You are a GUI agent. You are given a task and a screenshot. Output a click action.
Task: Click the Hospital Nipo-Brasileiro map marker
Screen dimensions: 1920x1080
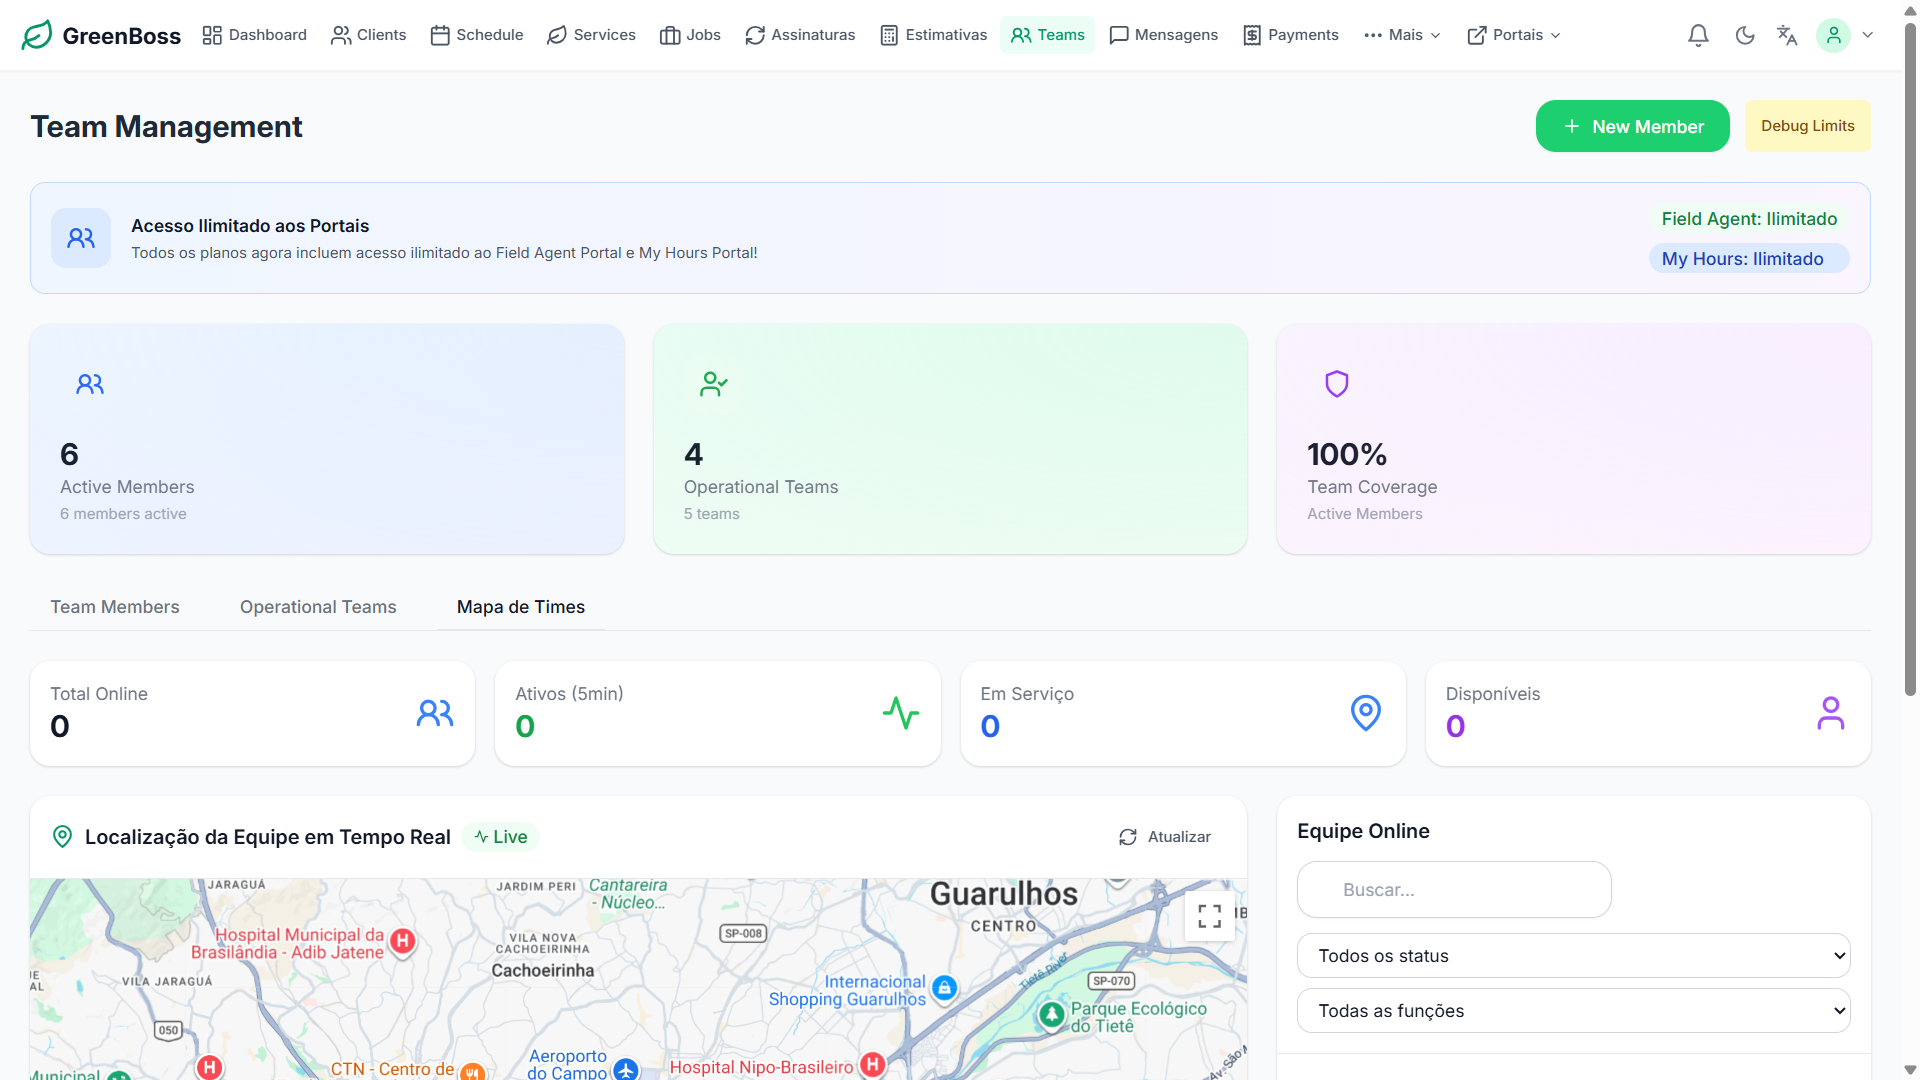click(x=872, y=1065)
